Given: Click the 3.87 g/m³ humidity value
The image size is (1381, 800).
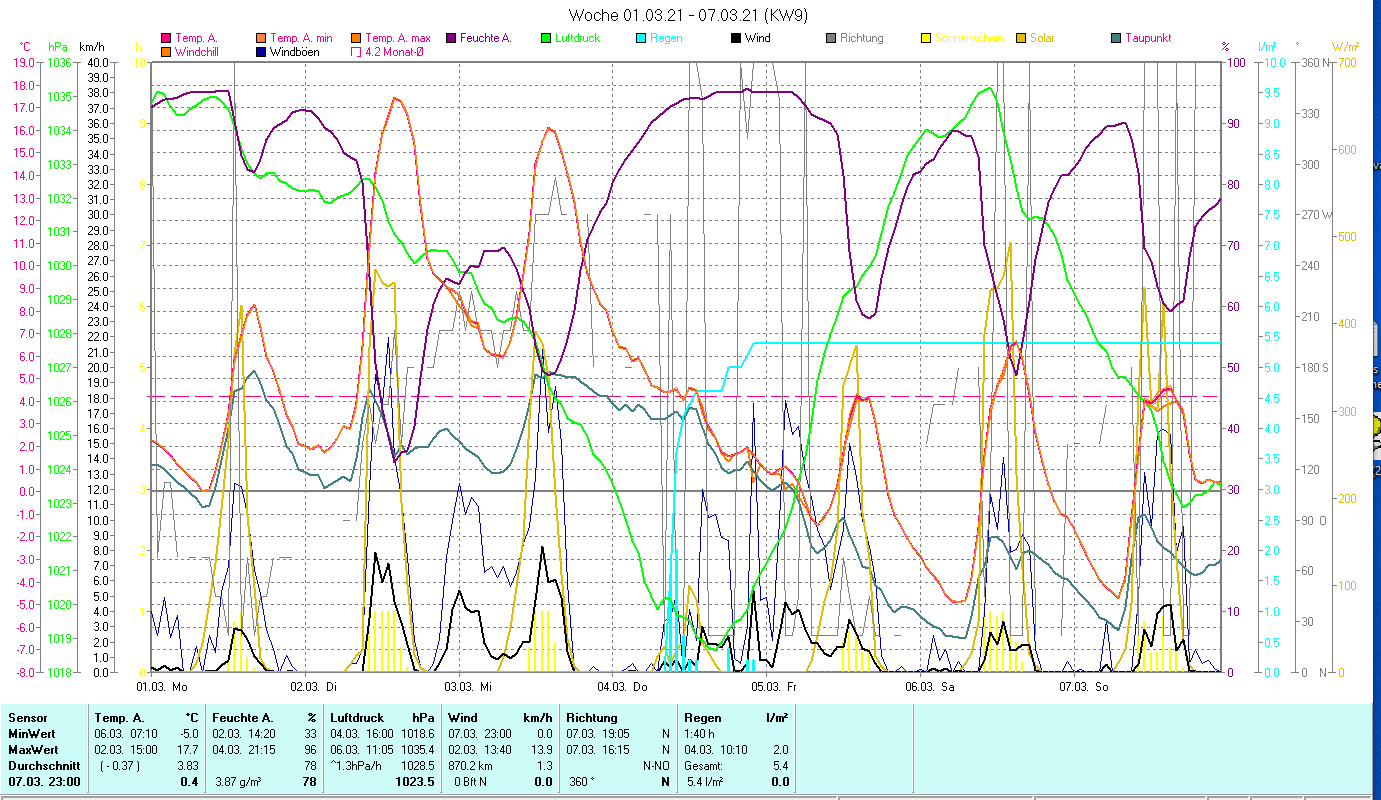Looking at the screenshot, I should tap(238, 782).
